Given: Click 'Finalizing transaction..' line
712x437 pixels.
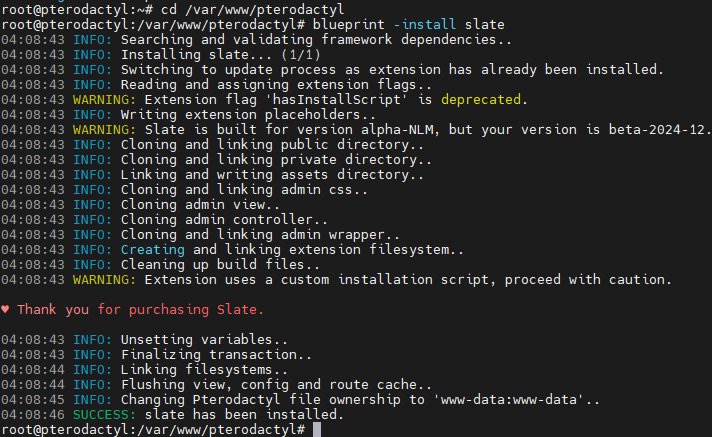Looking at the screenshot, I should (x=216, y=354).
